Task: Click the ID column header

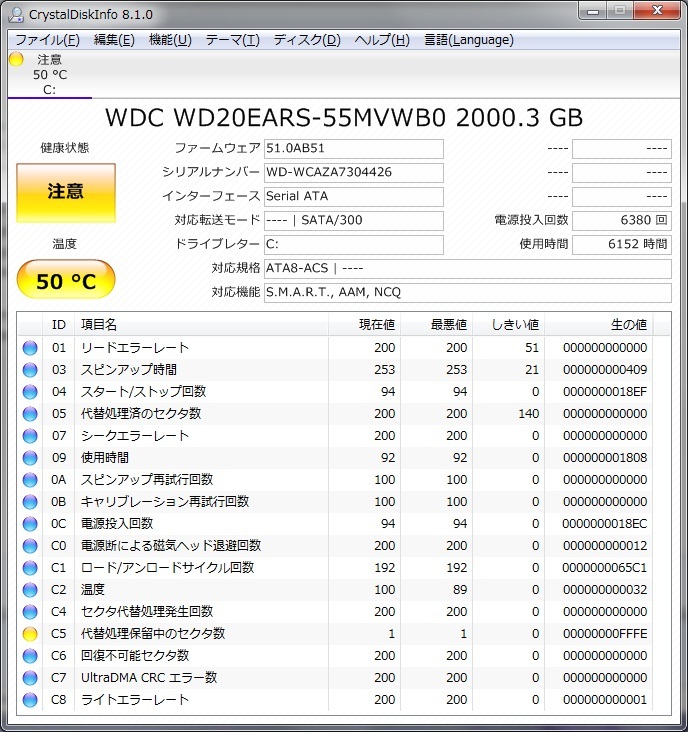Action: [x=58, y=324]
